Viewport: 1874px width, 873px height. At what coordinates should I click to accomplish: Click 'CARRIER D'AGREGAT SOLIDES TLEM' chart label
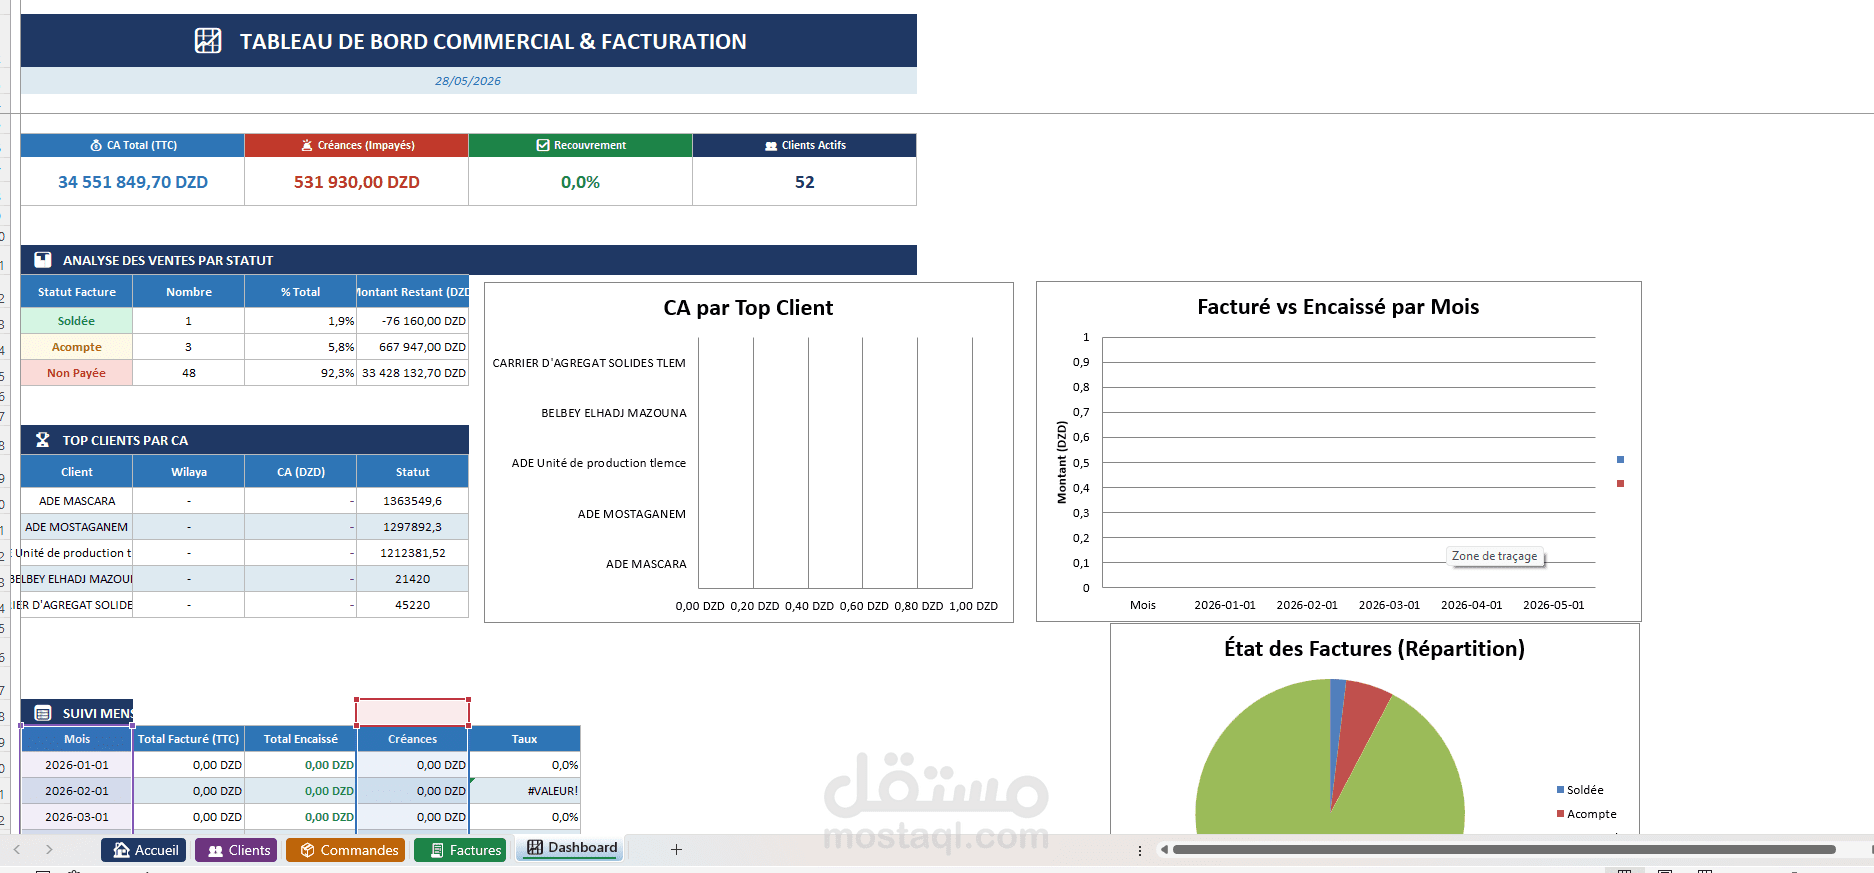pos(589,363)
